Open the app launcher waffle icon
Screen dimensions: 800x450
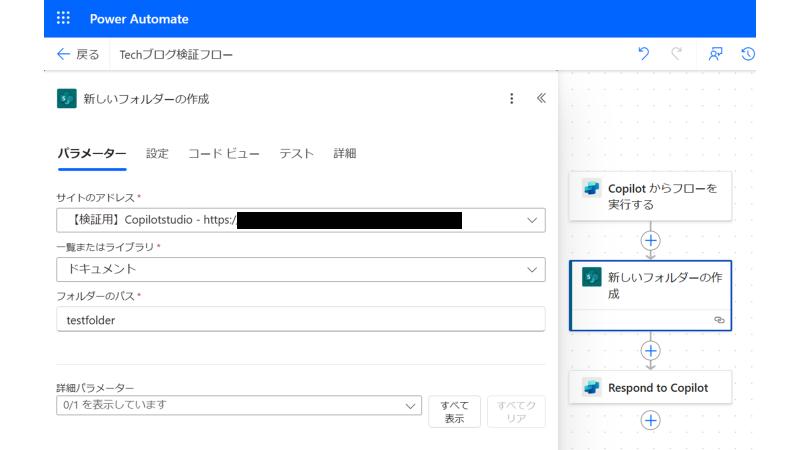pyautogui.click(x=63, y=18)
